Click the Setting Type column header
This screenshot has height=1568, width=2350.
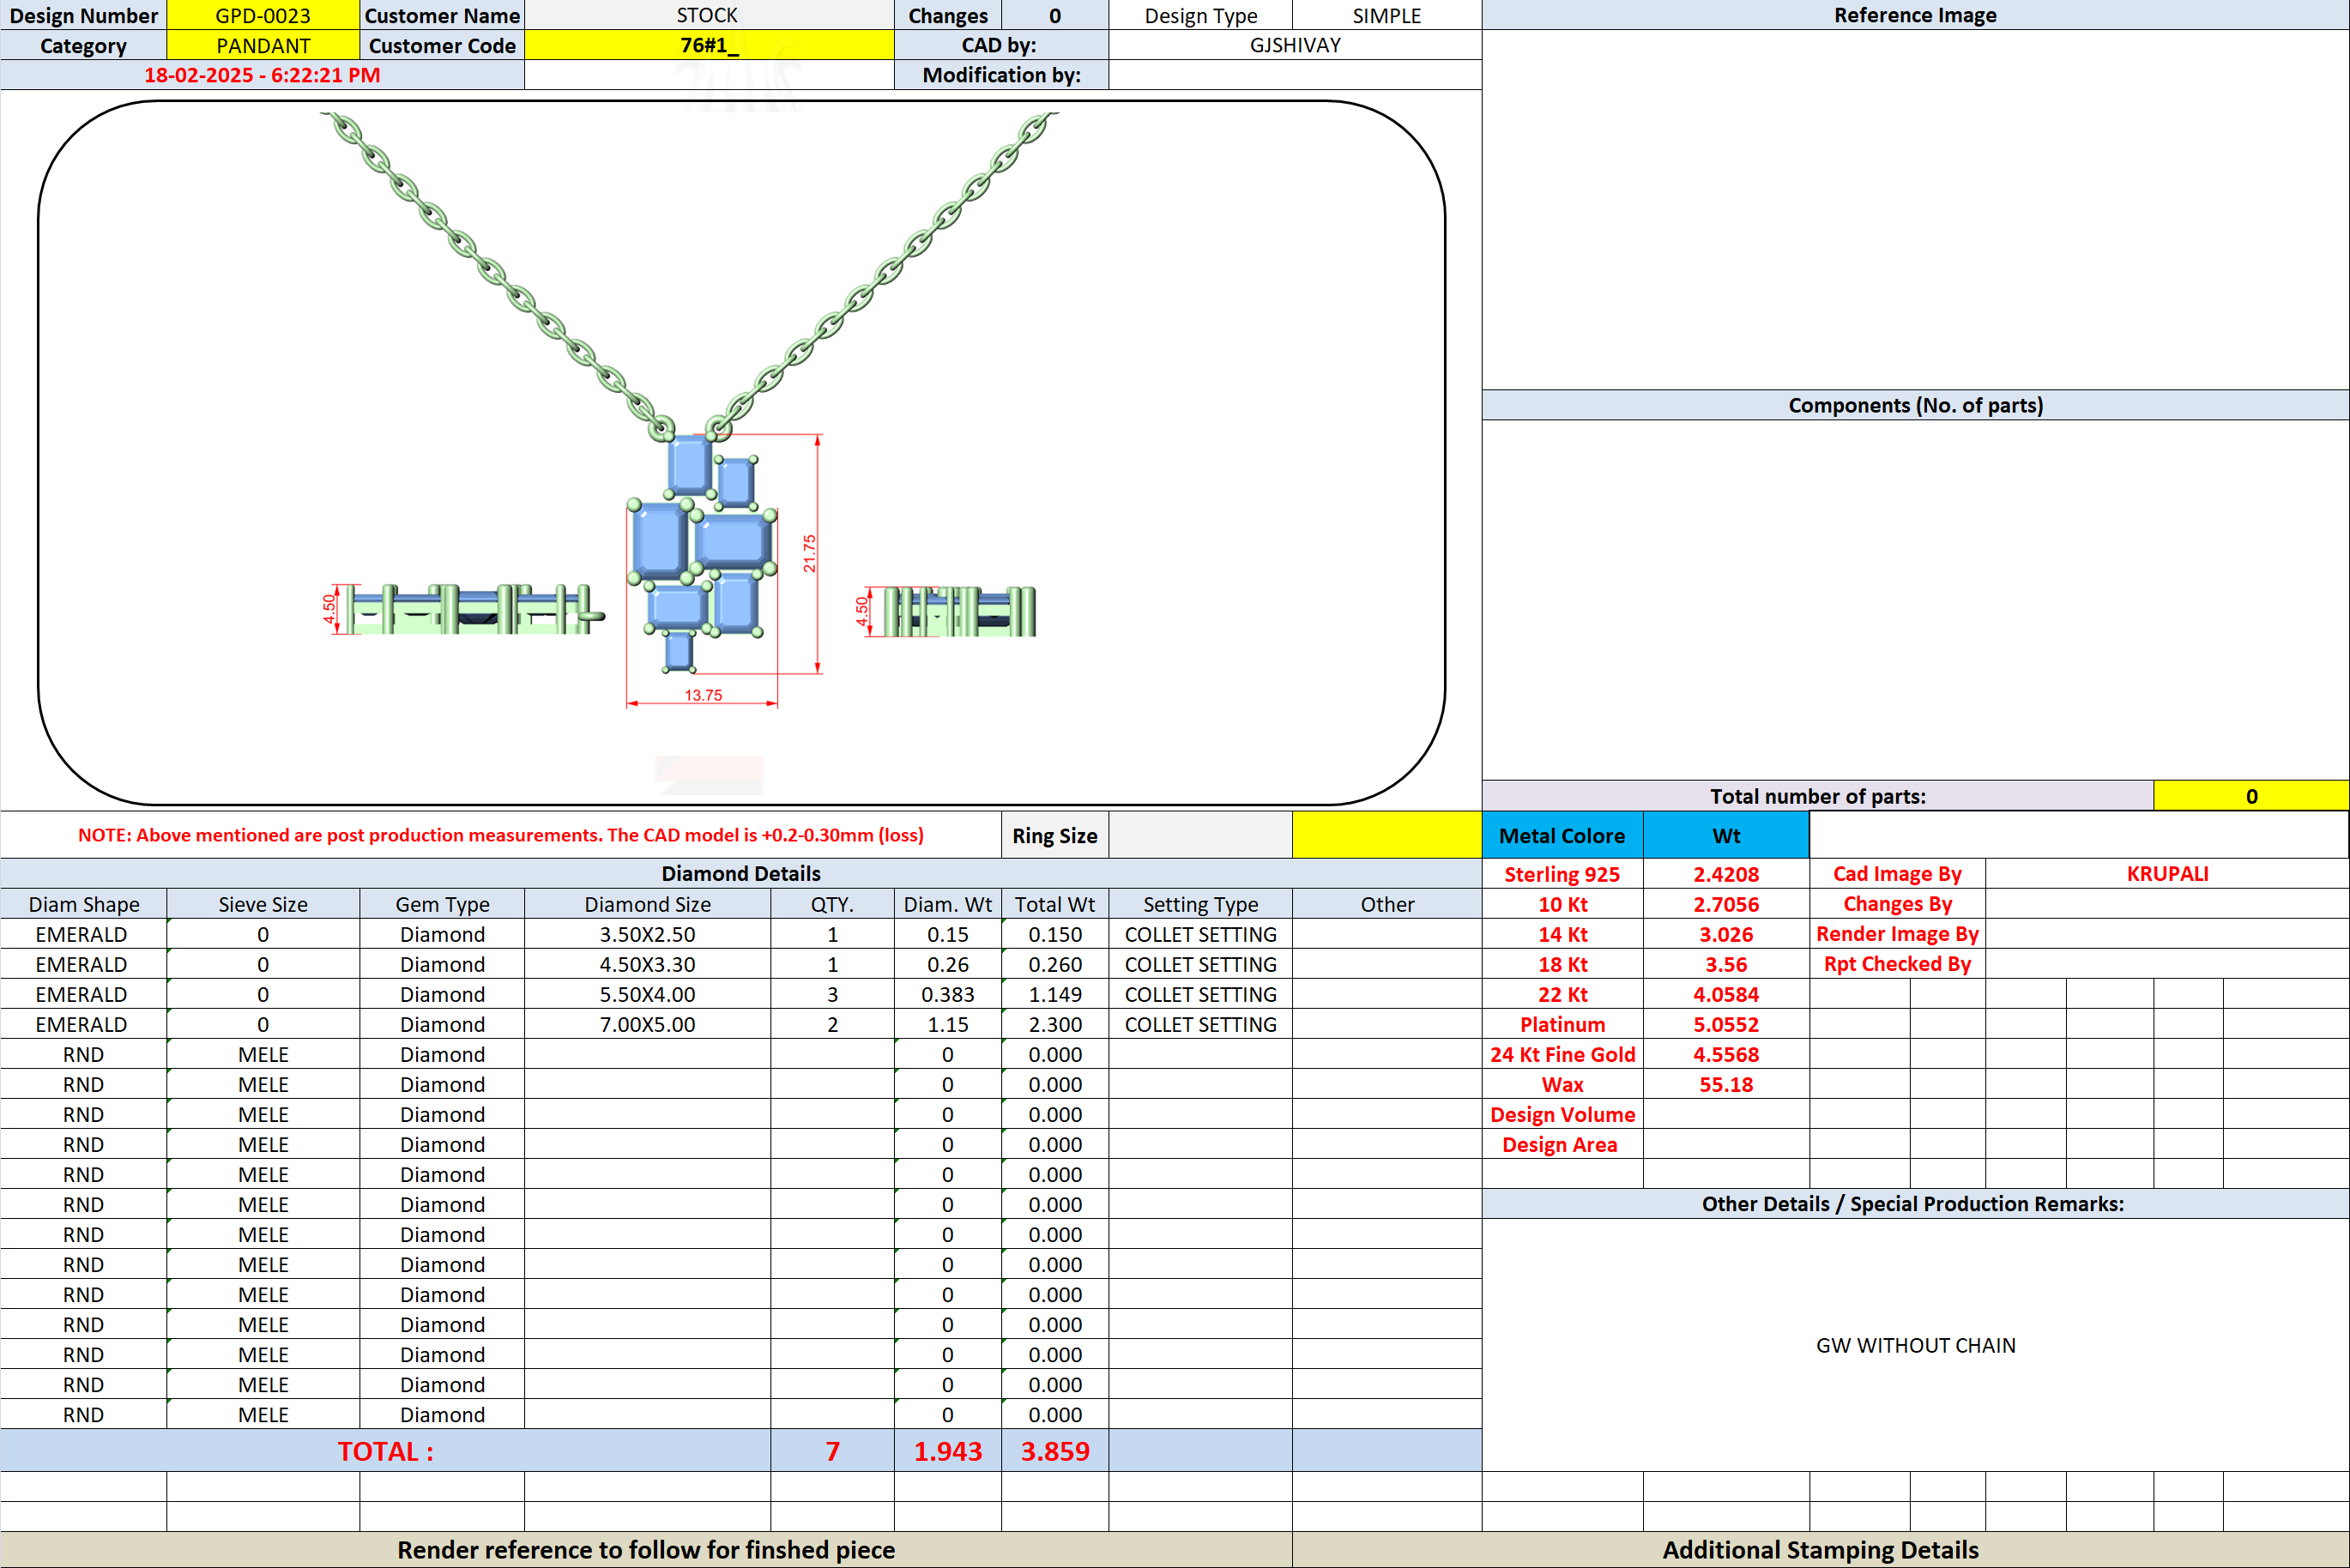coord(1200,904)
